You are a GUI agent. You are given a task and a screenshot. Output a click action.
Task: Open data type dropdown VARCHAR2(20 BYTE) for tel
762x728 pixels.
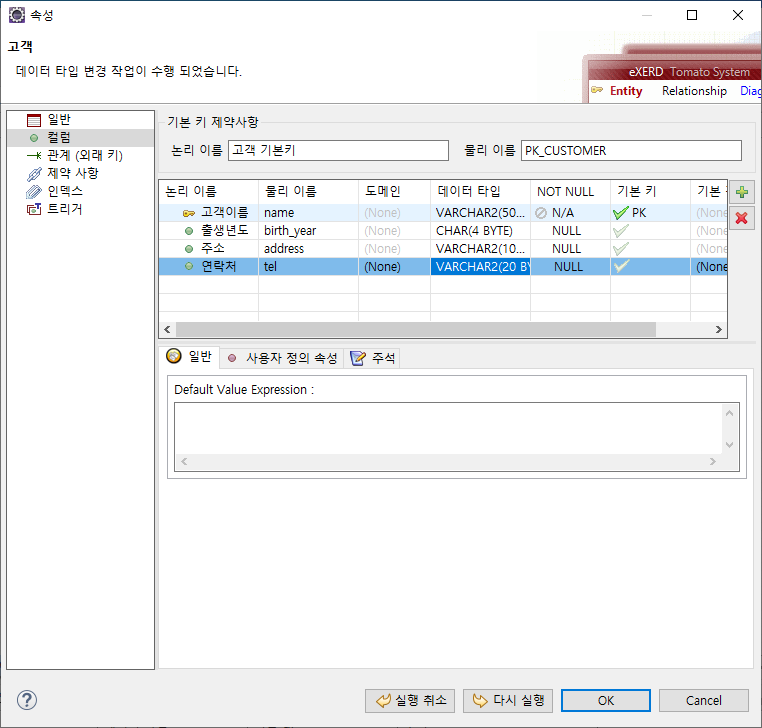[x=480, y=267]
